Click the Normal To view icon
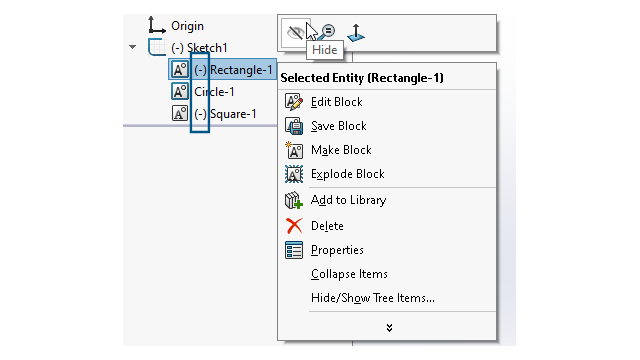 pos(356,33)
